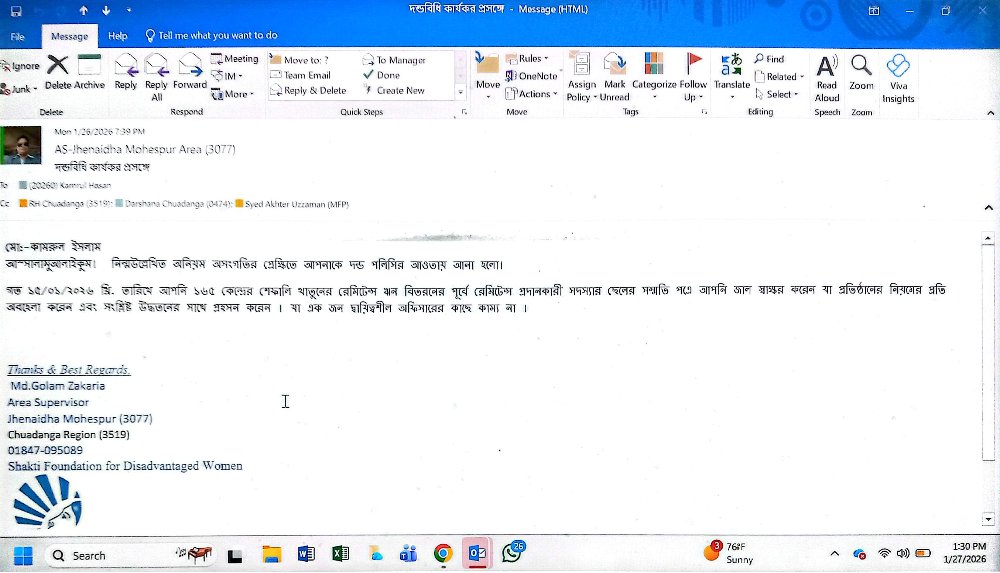Click the Zoom magnifier in ribbon
Image resolution: width=1000 pixels, height=573 pixels.
click(x=861, y=74)
